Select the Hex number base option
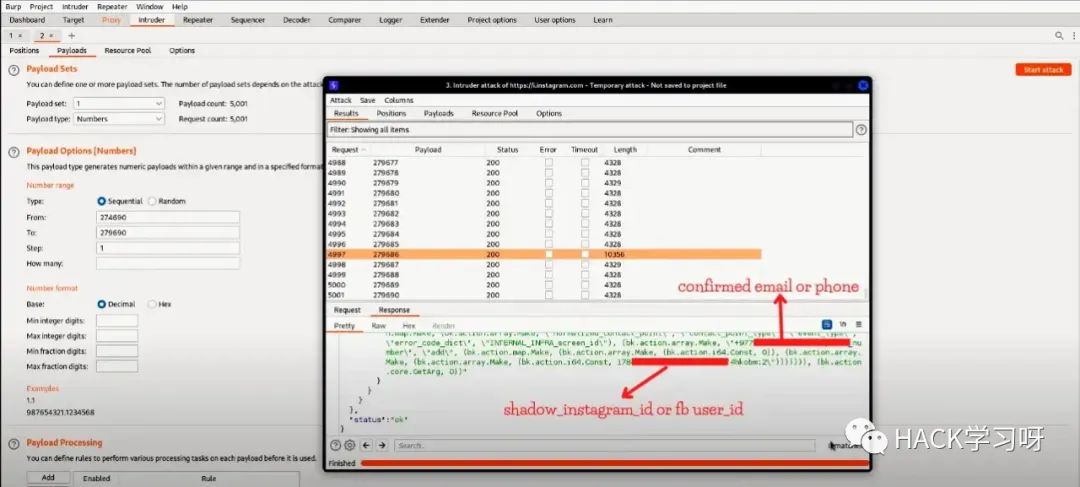The image size is (1080, 487). coord(152,304)
